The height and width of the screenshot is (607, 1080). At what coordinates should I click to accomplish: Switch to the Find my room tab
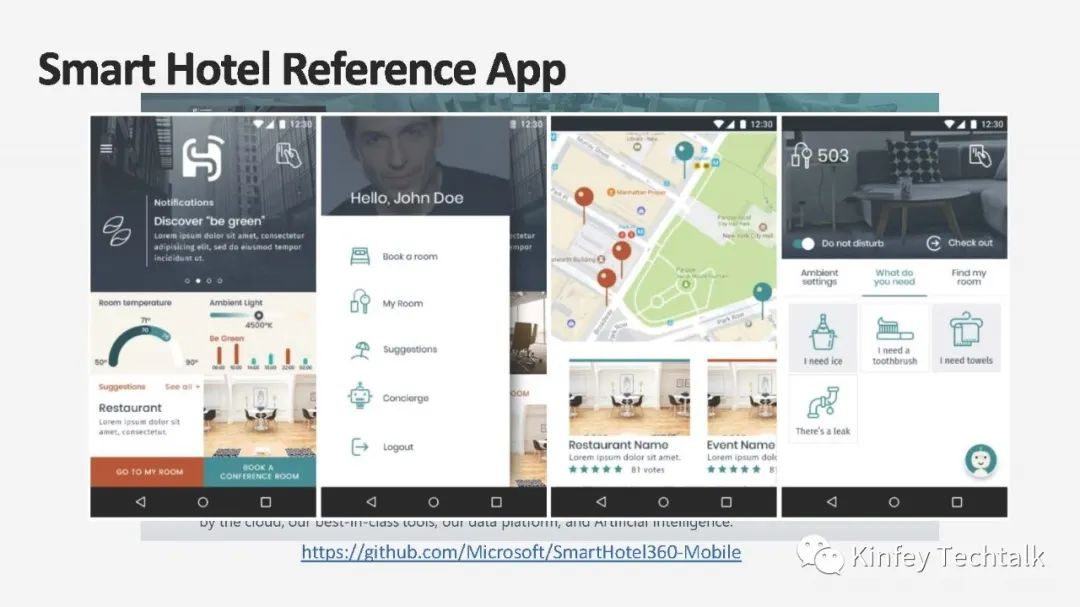tap(968, 277)
